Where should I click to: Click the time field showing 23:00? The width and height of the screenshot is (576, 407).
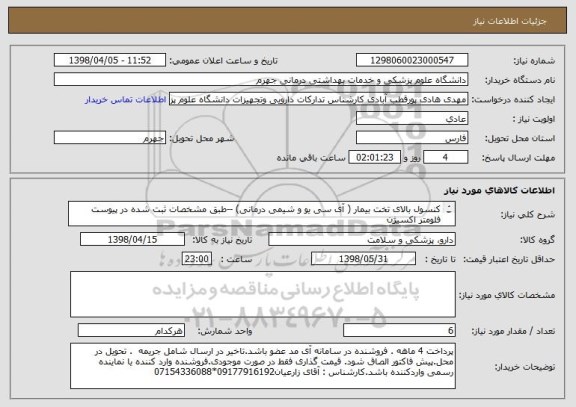click(x=197, y=259)
